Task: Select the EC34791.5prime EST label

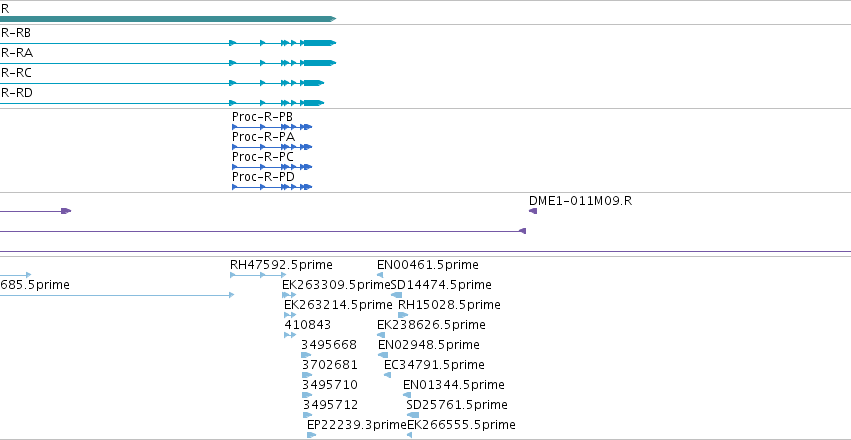Action: 434,365
